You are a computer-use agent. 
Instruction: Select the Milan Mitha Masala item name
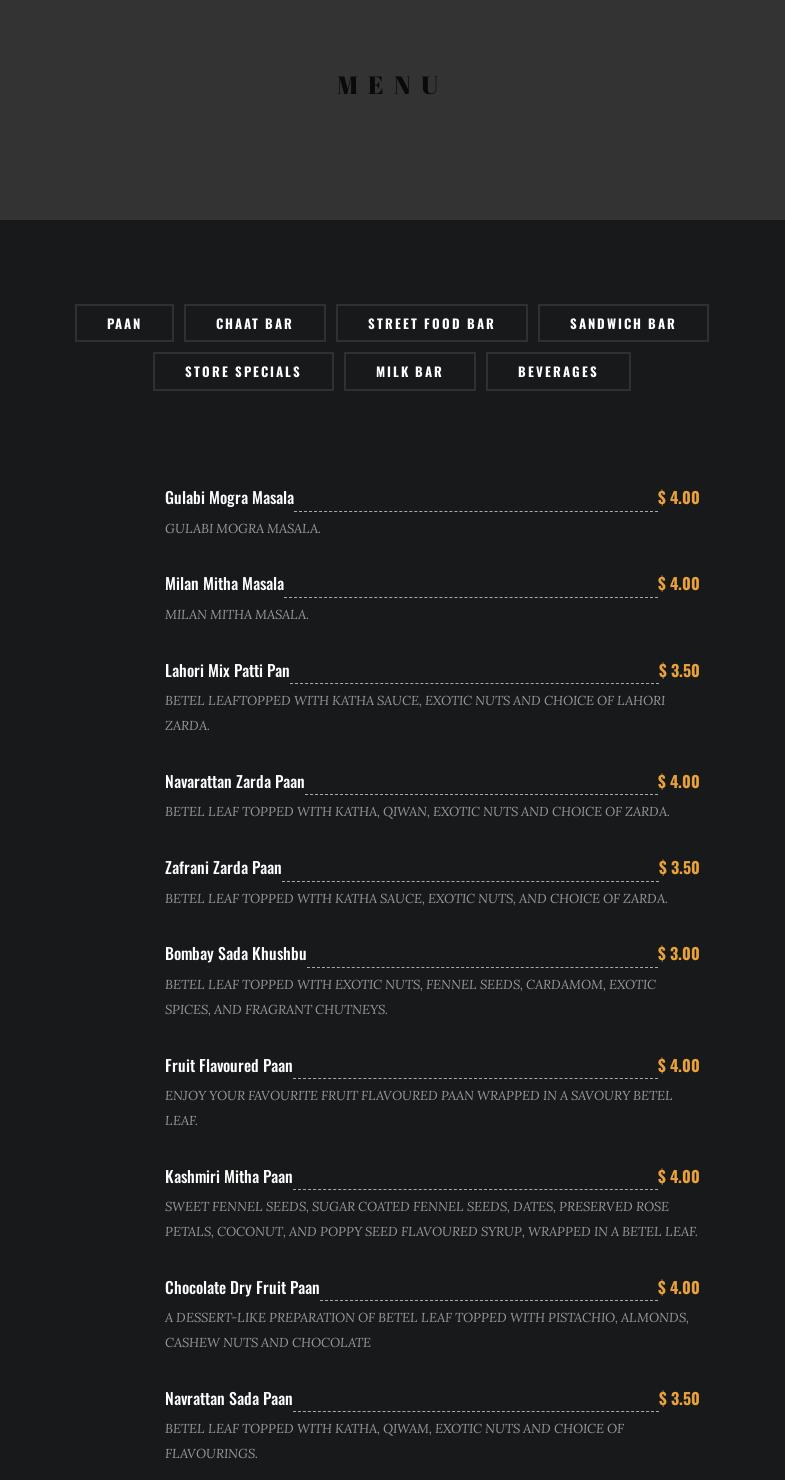pyautogui.click(x=224, y=584)
